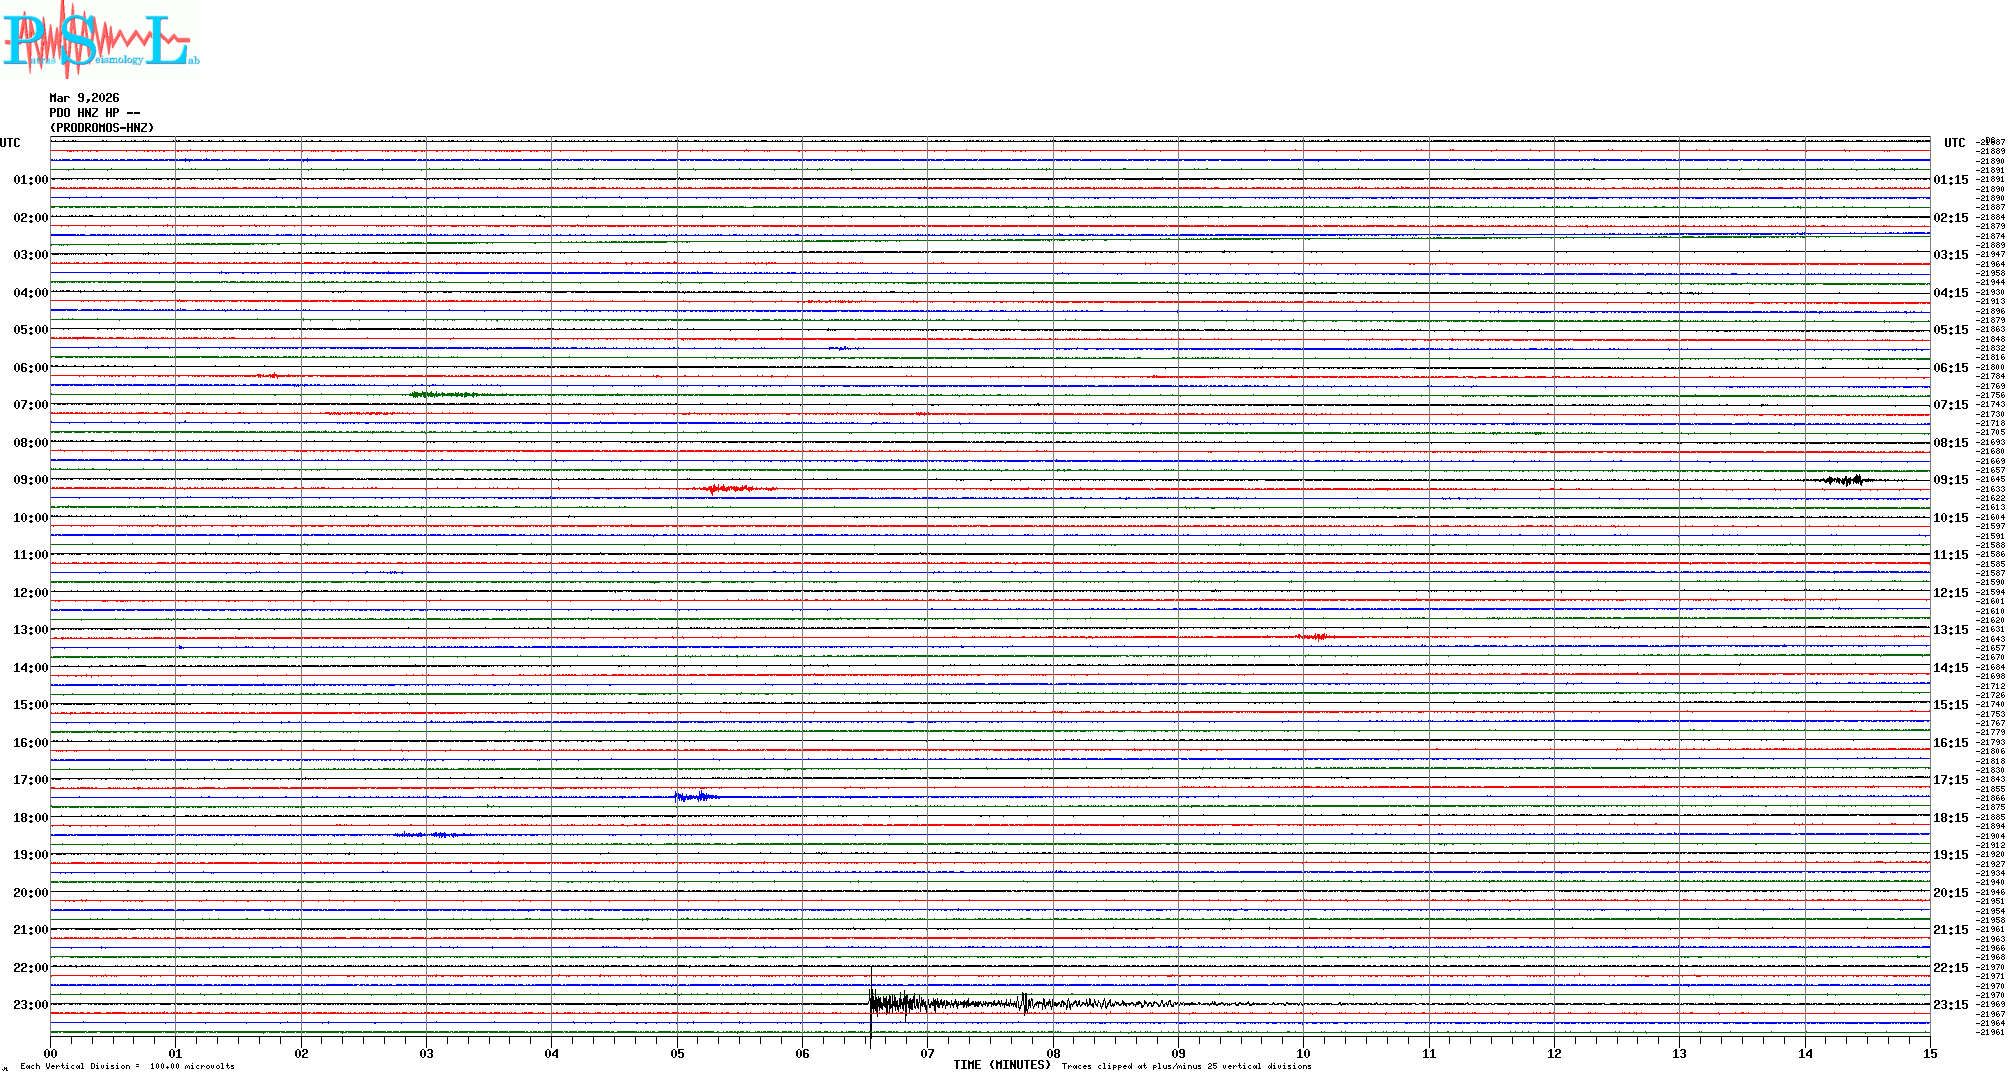Click the 'PDO HNZ HP --' station label

point(94,113)
